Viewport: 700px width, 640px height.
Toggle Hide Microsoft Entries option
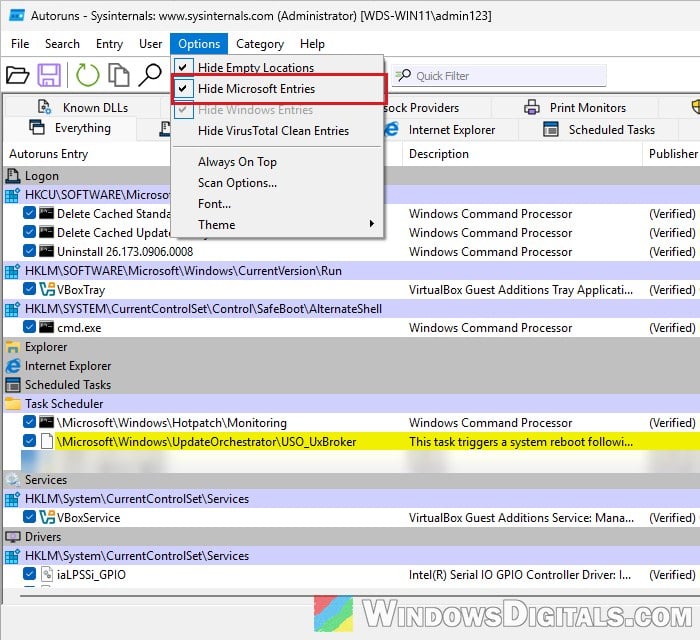pos(277,89)
